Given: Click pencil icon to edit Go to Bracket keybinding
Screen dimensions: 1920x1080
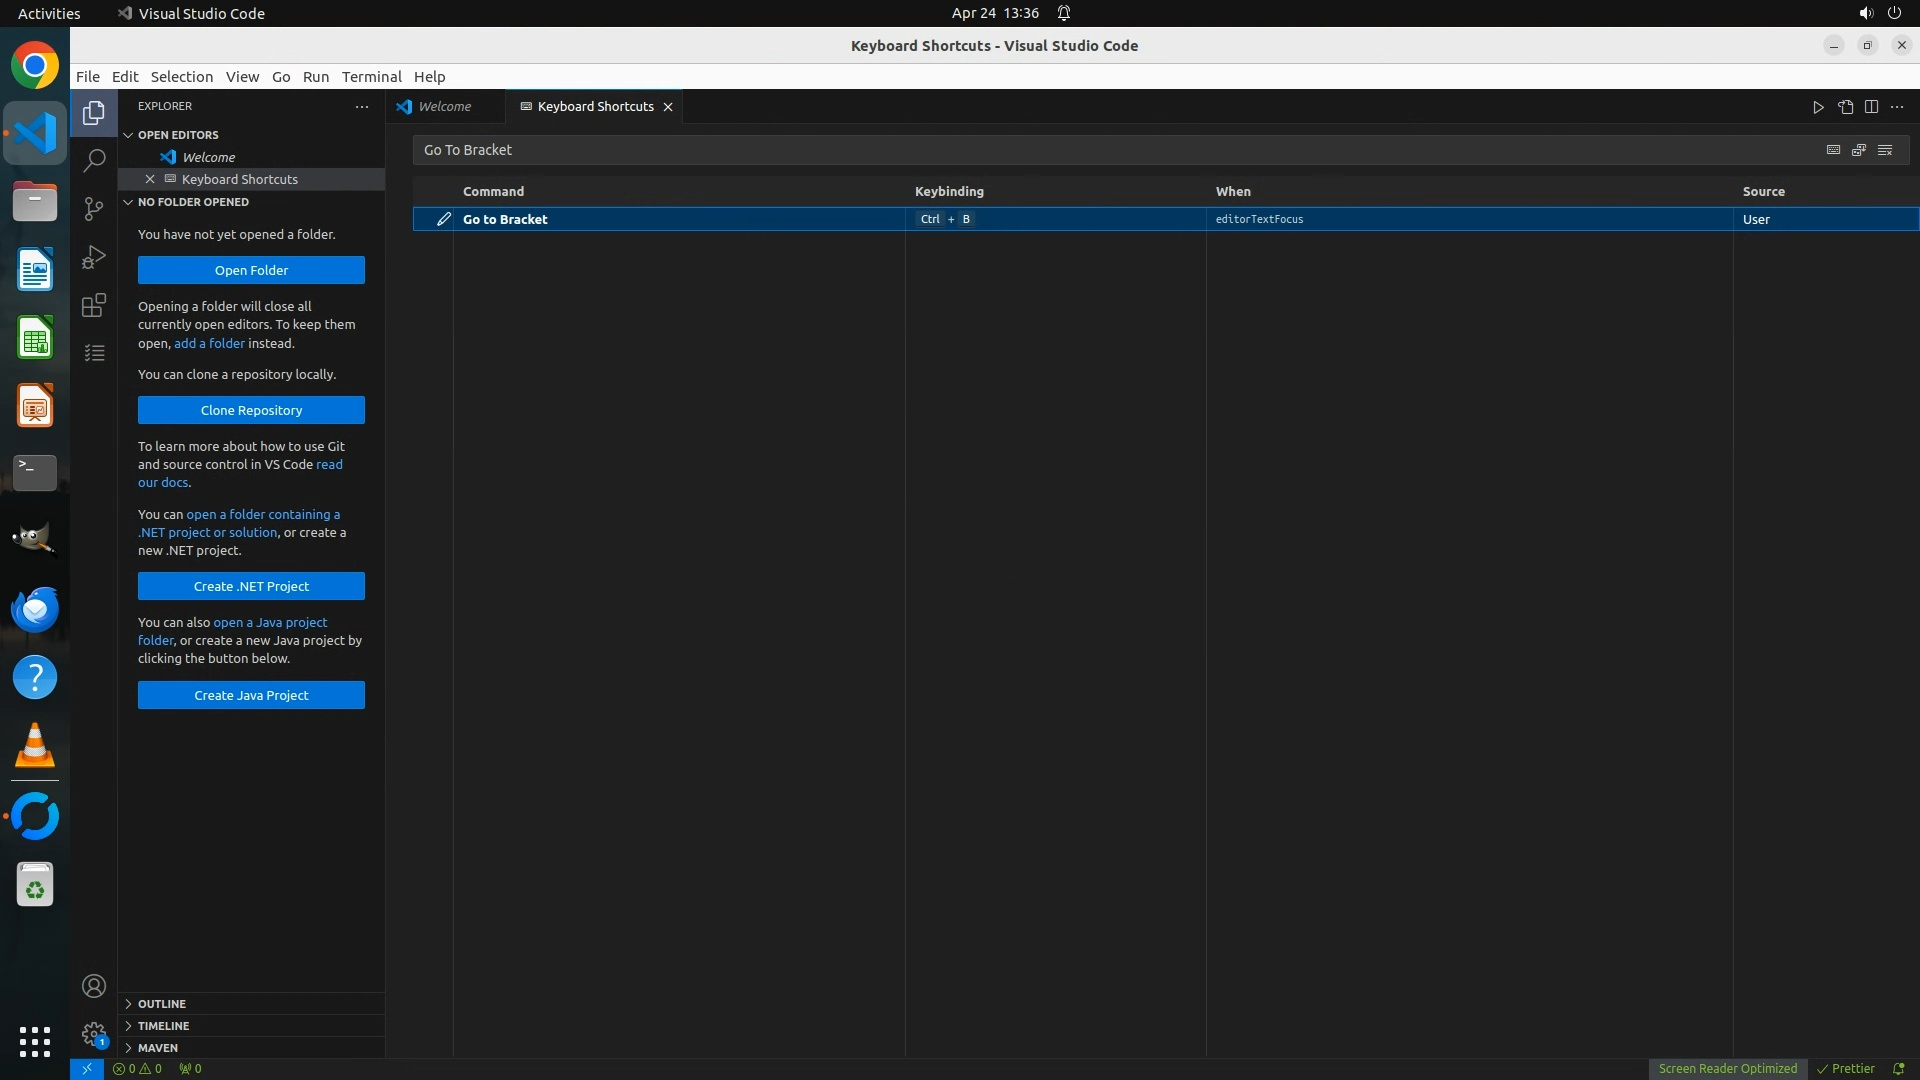Looking at the screenshot, I should point(444,219).
